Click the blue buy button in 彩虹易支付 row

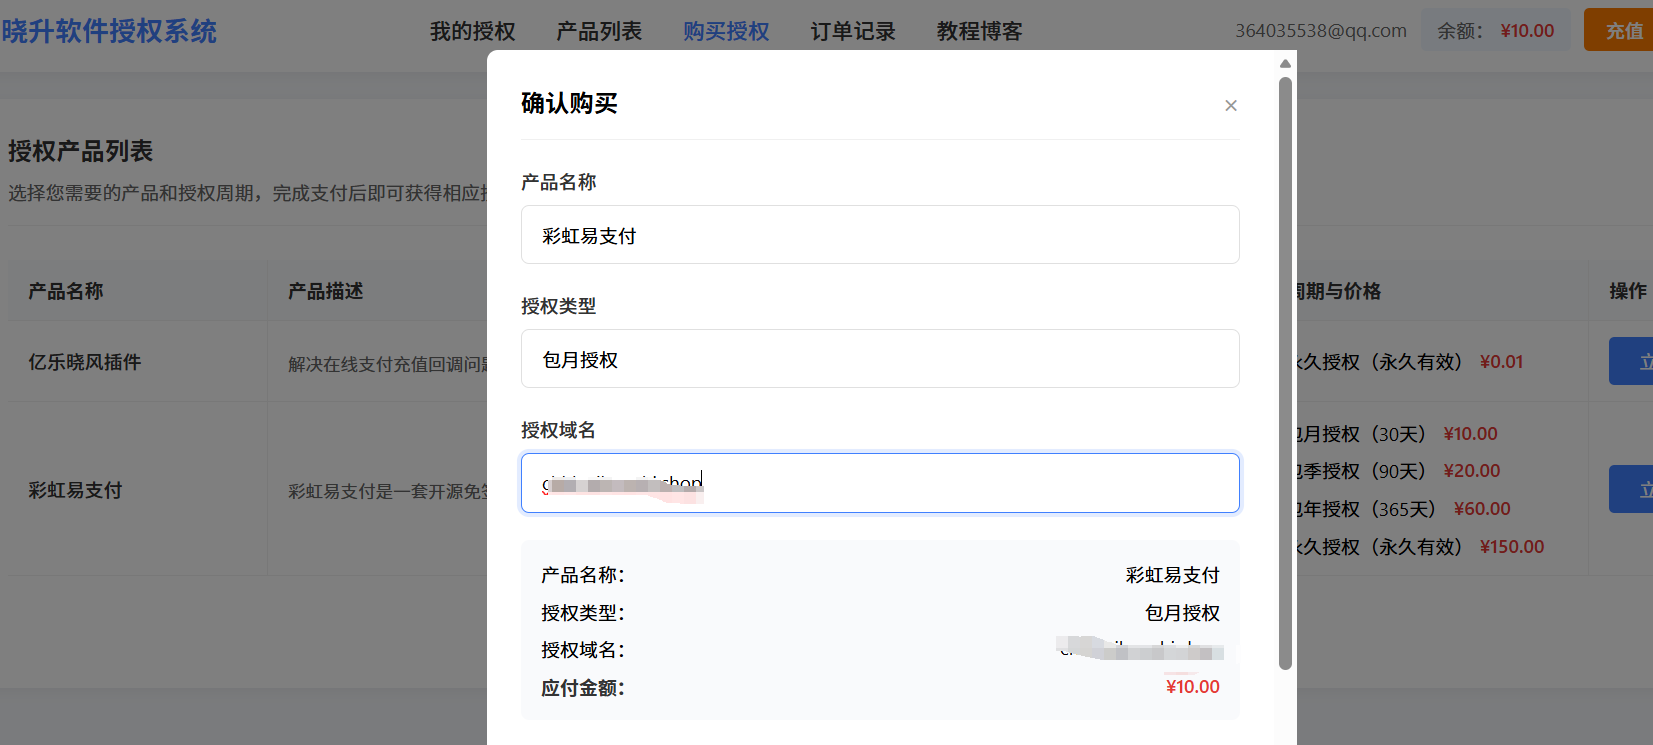click(1632, 490)
